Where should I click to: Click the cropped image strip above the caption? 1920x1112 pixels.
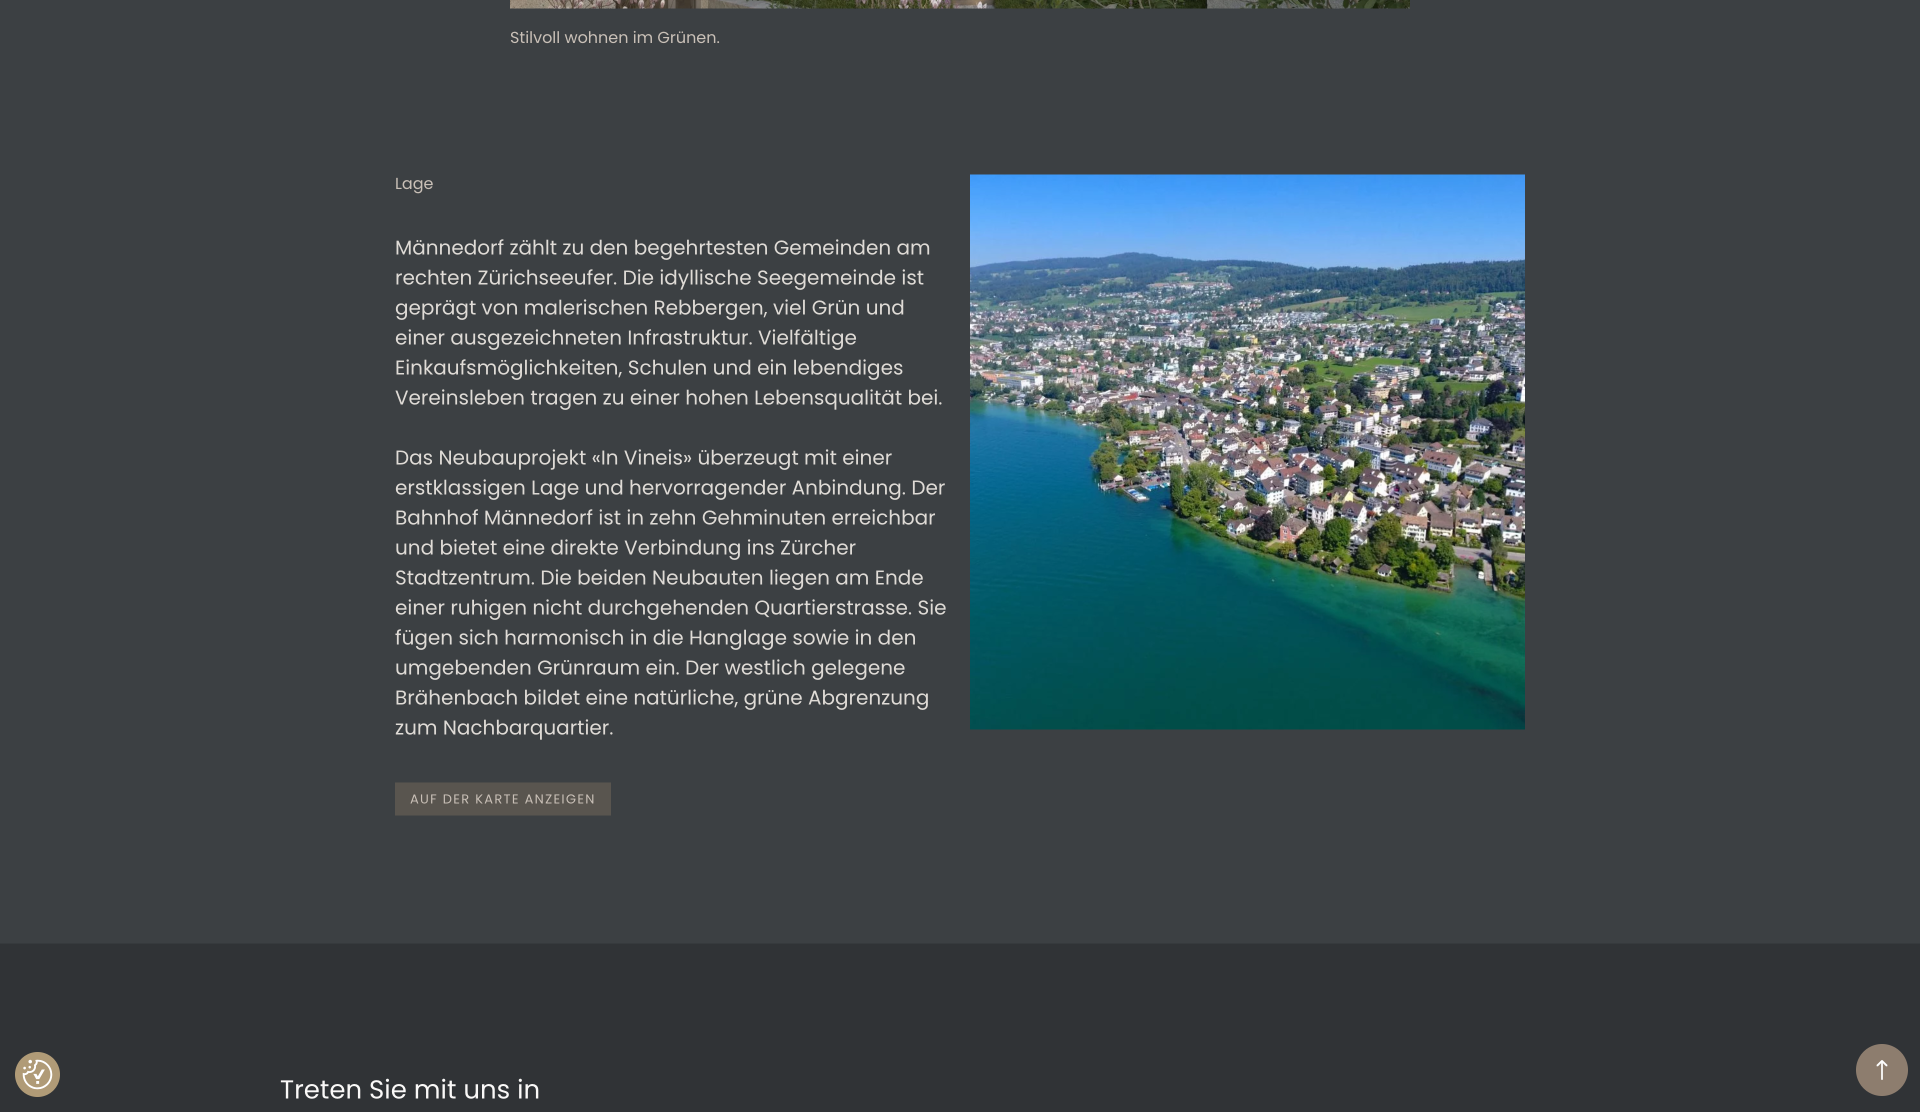pos(960,4)
